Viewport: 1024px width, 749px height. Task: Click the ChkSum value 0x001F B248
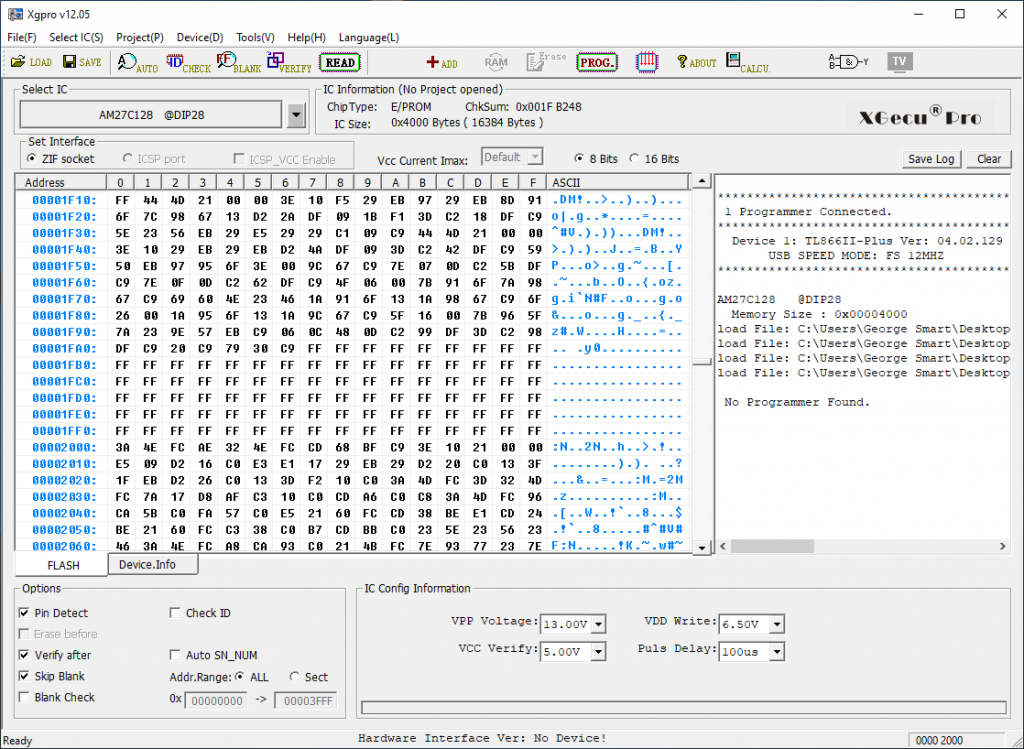click(x=549, y=107)
